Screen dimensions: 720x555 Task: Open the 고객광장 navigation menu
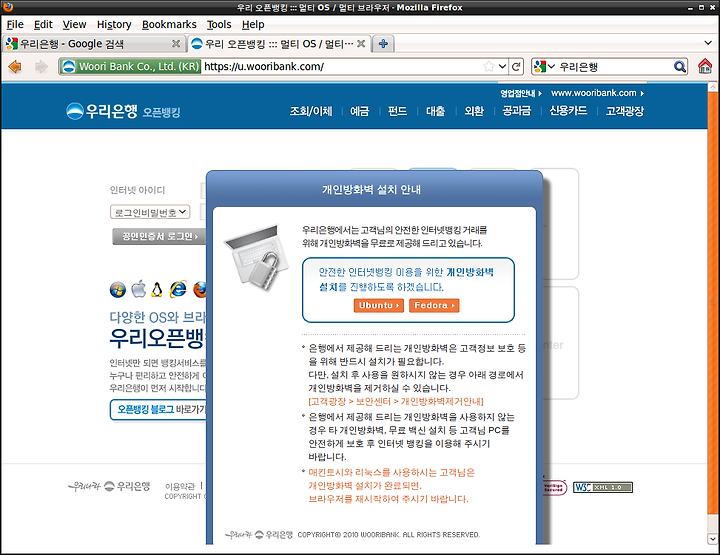(625, 111)
